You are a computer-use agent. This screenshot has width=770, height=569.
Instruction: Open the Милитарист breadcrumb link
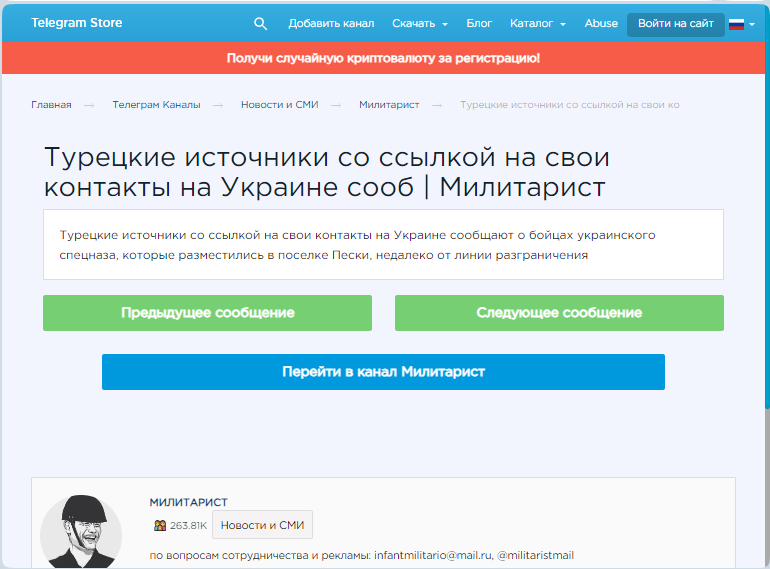pos(389,105)
